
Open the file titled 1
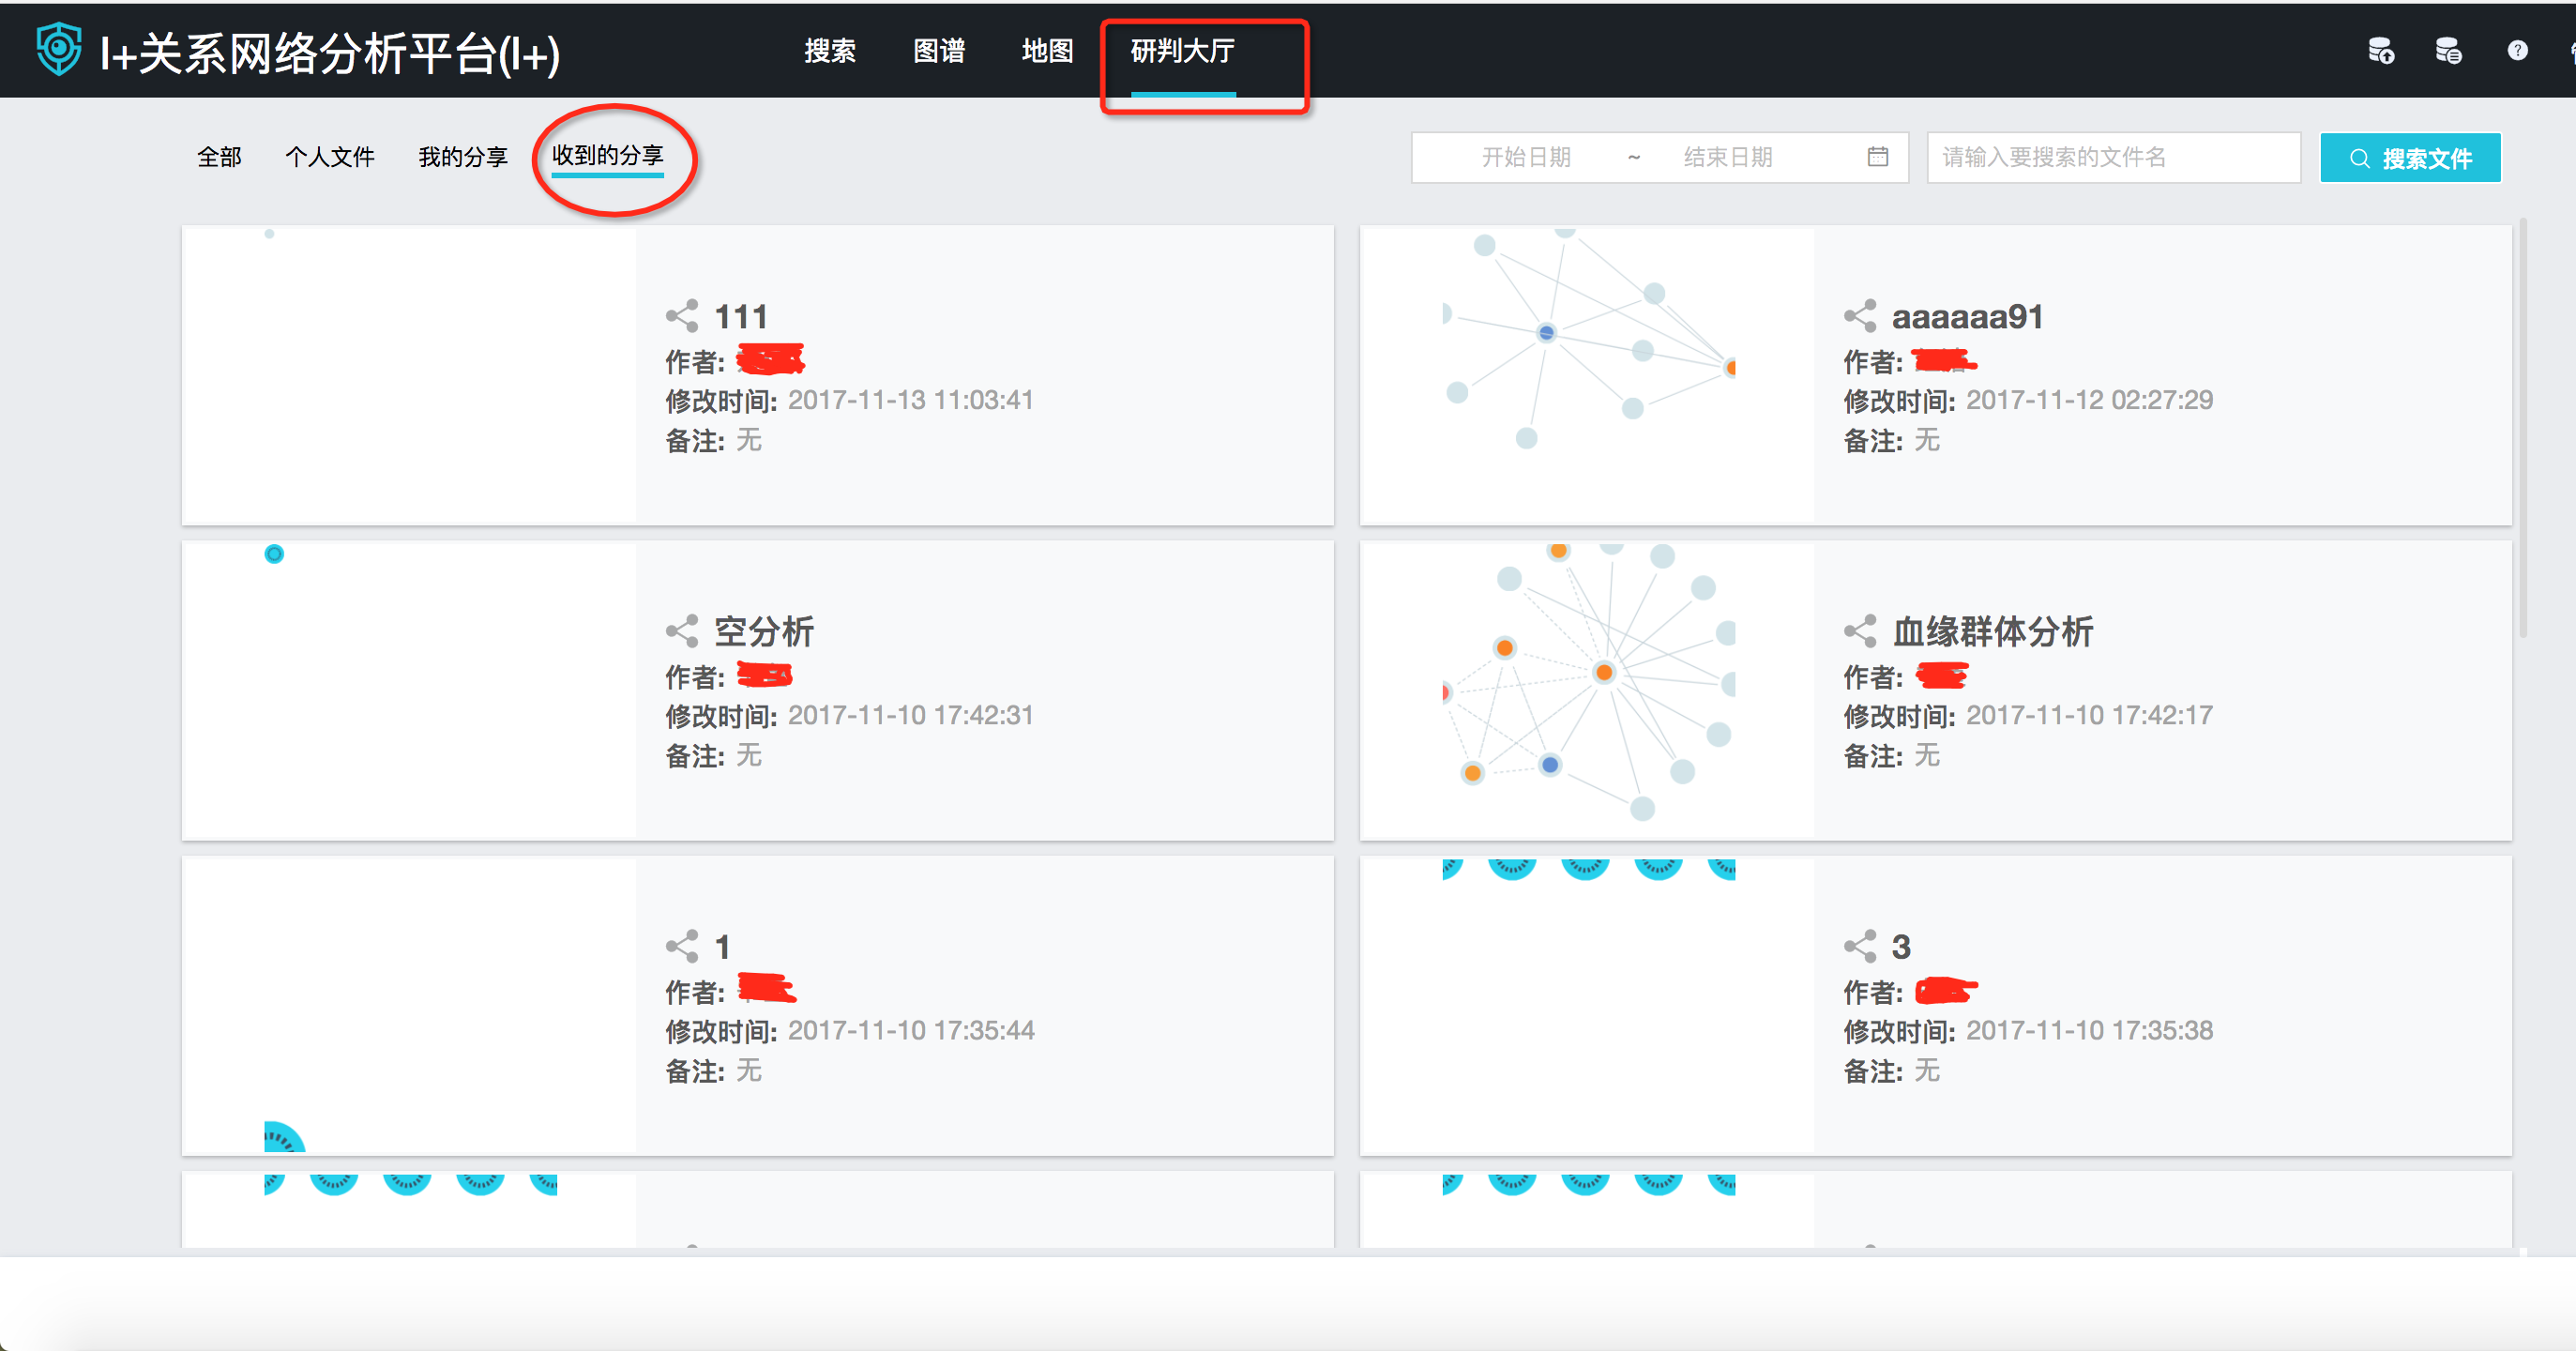coord(722,946)
